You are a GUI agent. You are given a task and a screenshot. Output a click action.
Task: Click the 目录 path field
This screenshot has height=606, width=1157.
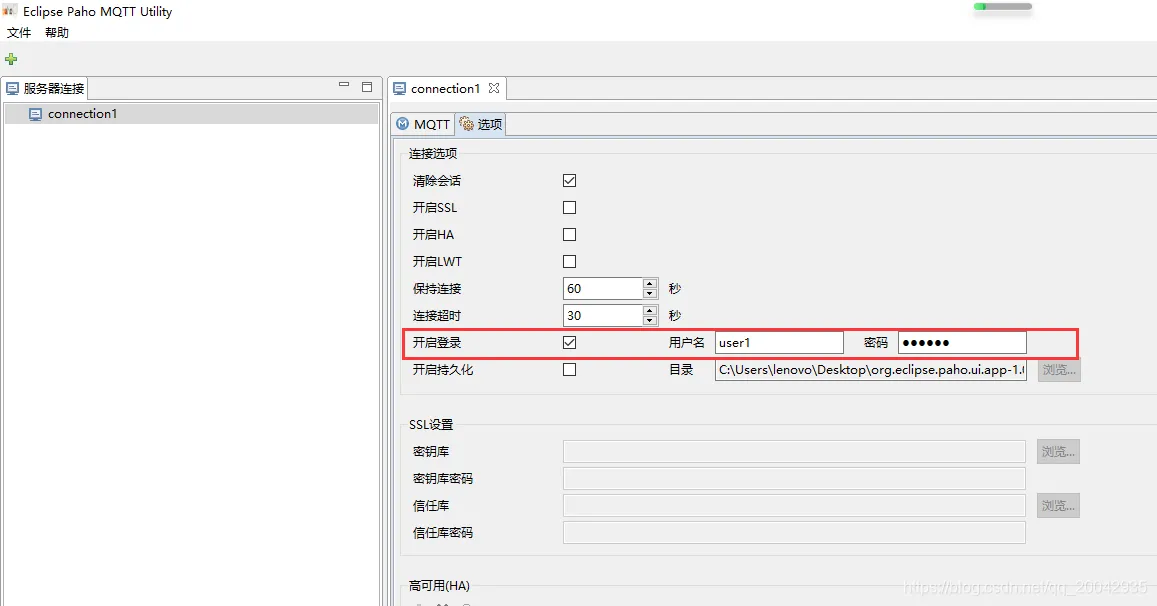(871, 370)
